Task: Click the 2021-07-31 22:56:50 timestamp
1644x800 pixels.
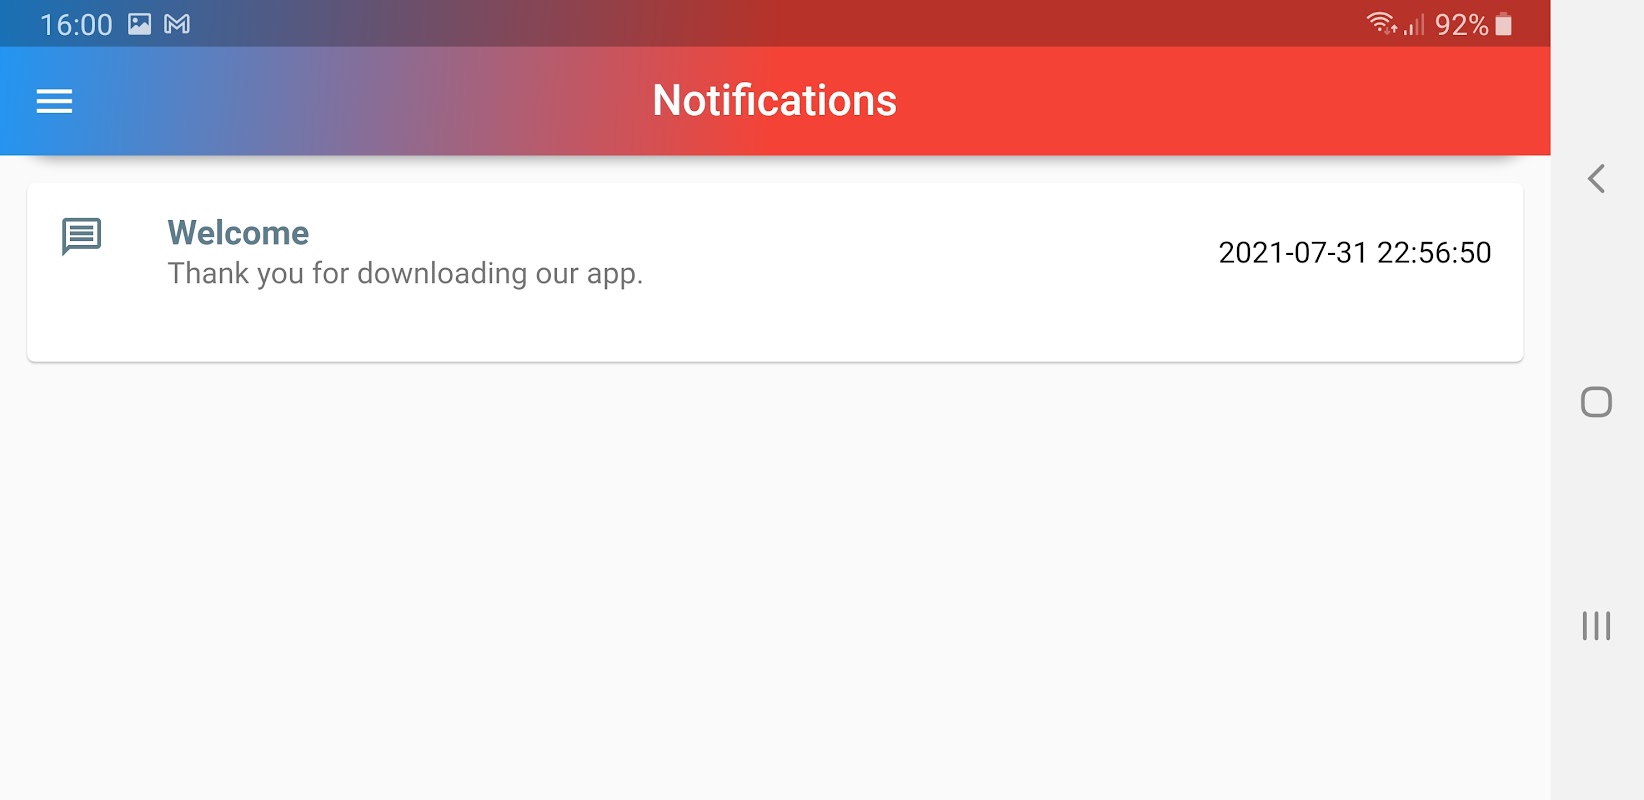Action: point(1354,253)
